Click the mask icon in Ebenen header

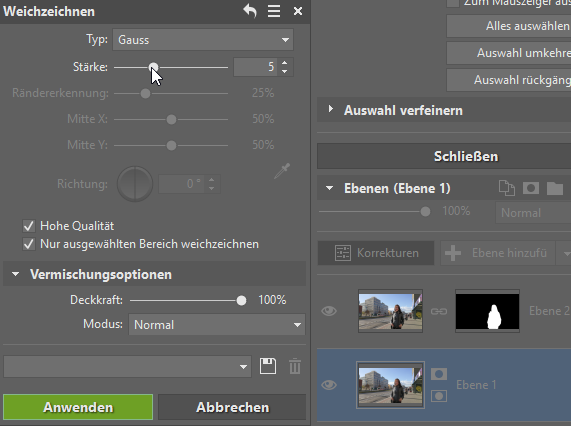click(531, 188)
